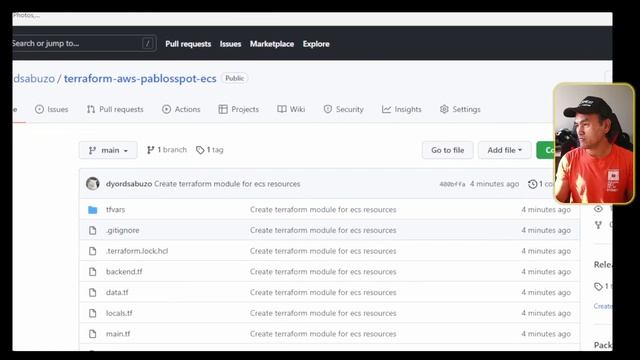Click the presenter webcam overlay
Viewport: 640px width, 360px height.
pyautogui.click(x=594, y=144)
